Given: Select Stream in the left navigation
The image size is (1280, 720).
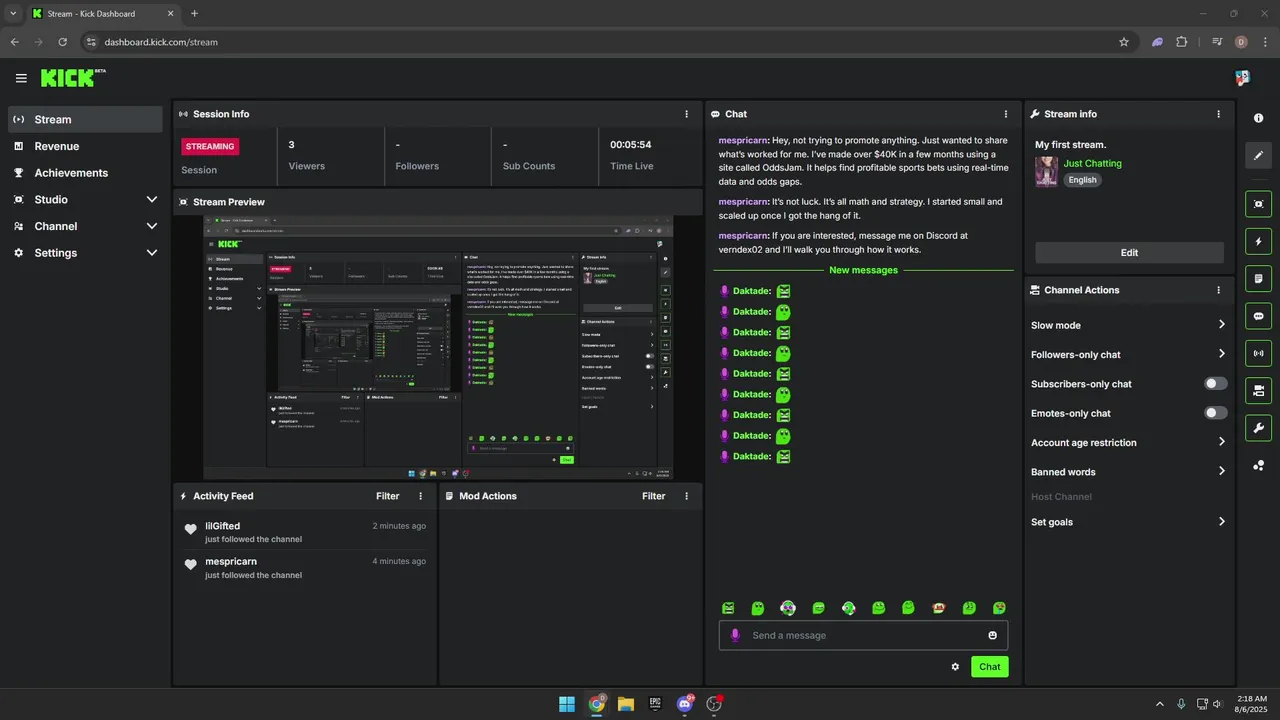Looking at the screenshot, I should (x=85, y=119).
